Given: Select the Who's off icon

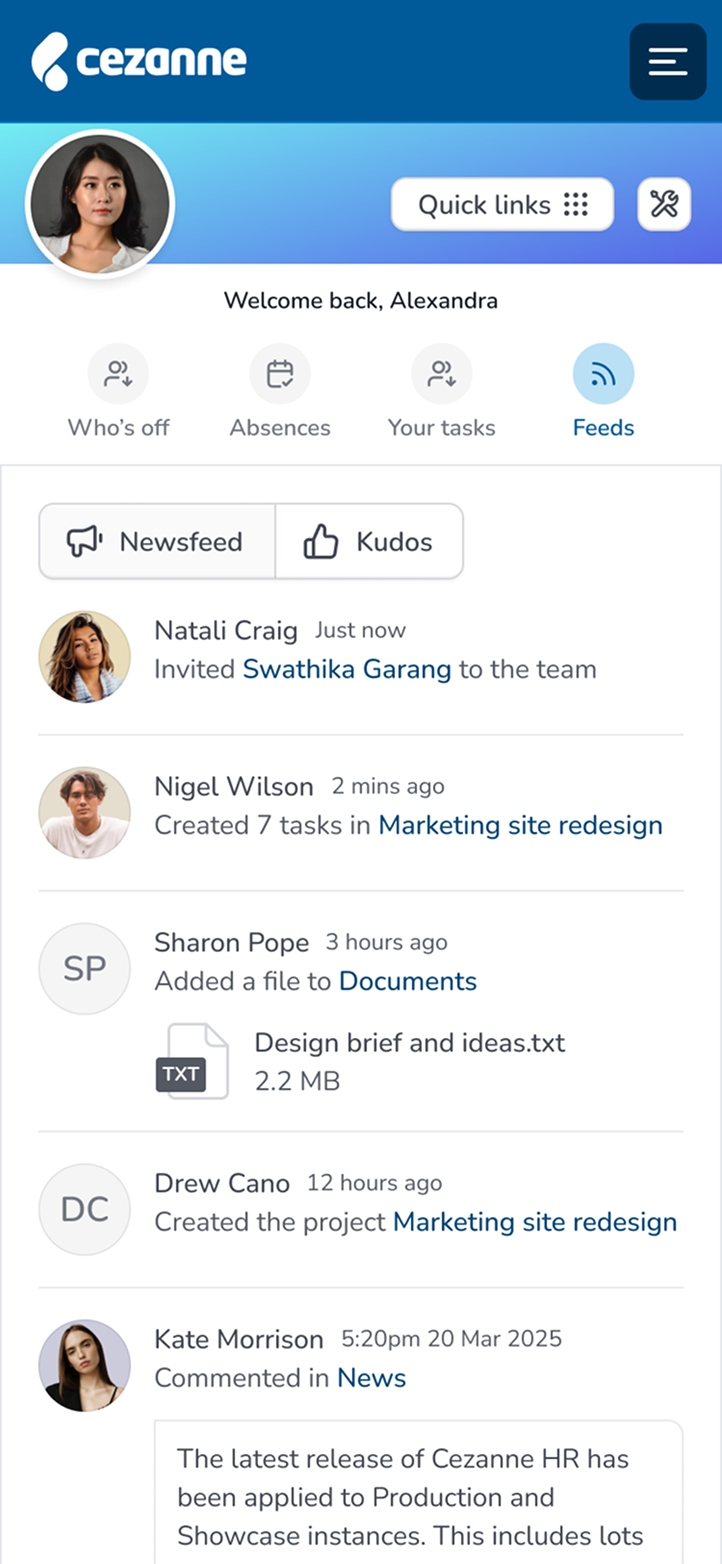Looking at the screenshot, I should (x=118, y=374).
